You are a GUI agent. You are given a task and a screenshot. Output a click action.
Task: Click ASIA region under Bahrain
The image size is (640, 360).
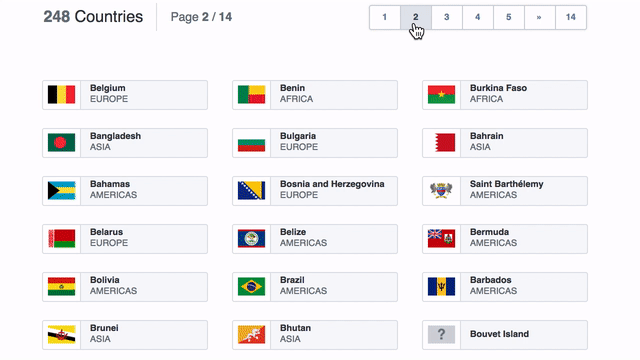[x=480, y=147]
